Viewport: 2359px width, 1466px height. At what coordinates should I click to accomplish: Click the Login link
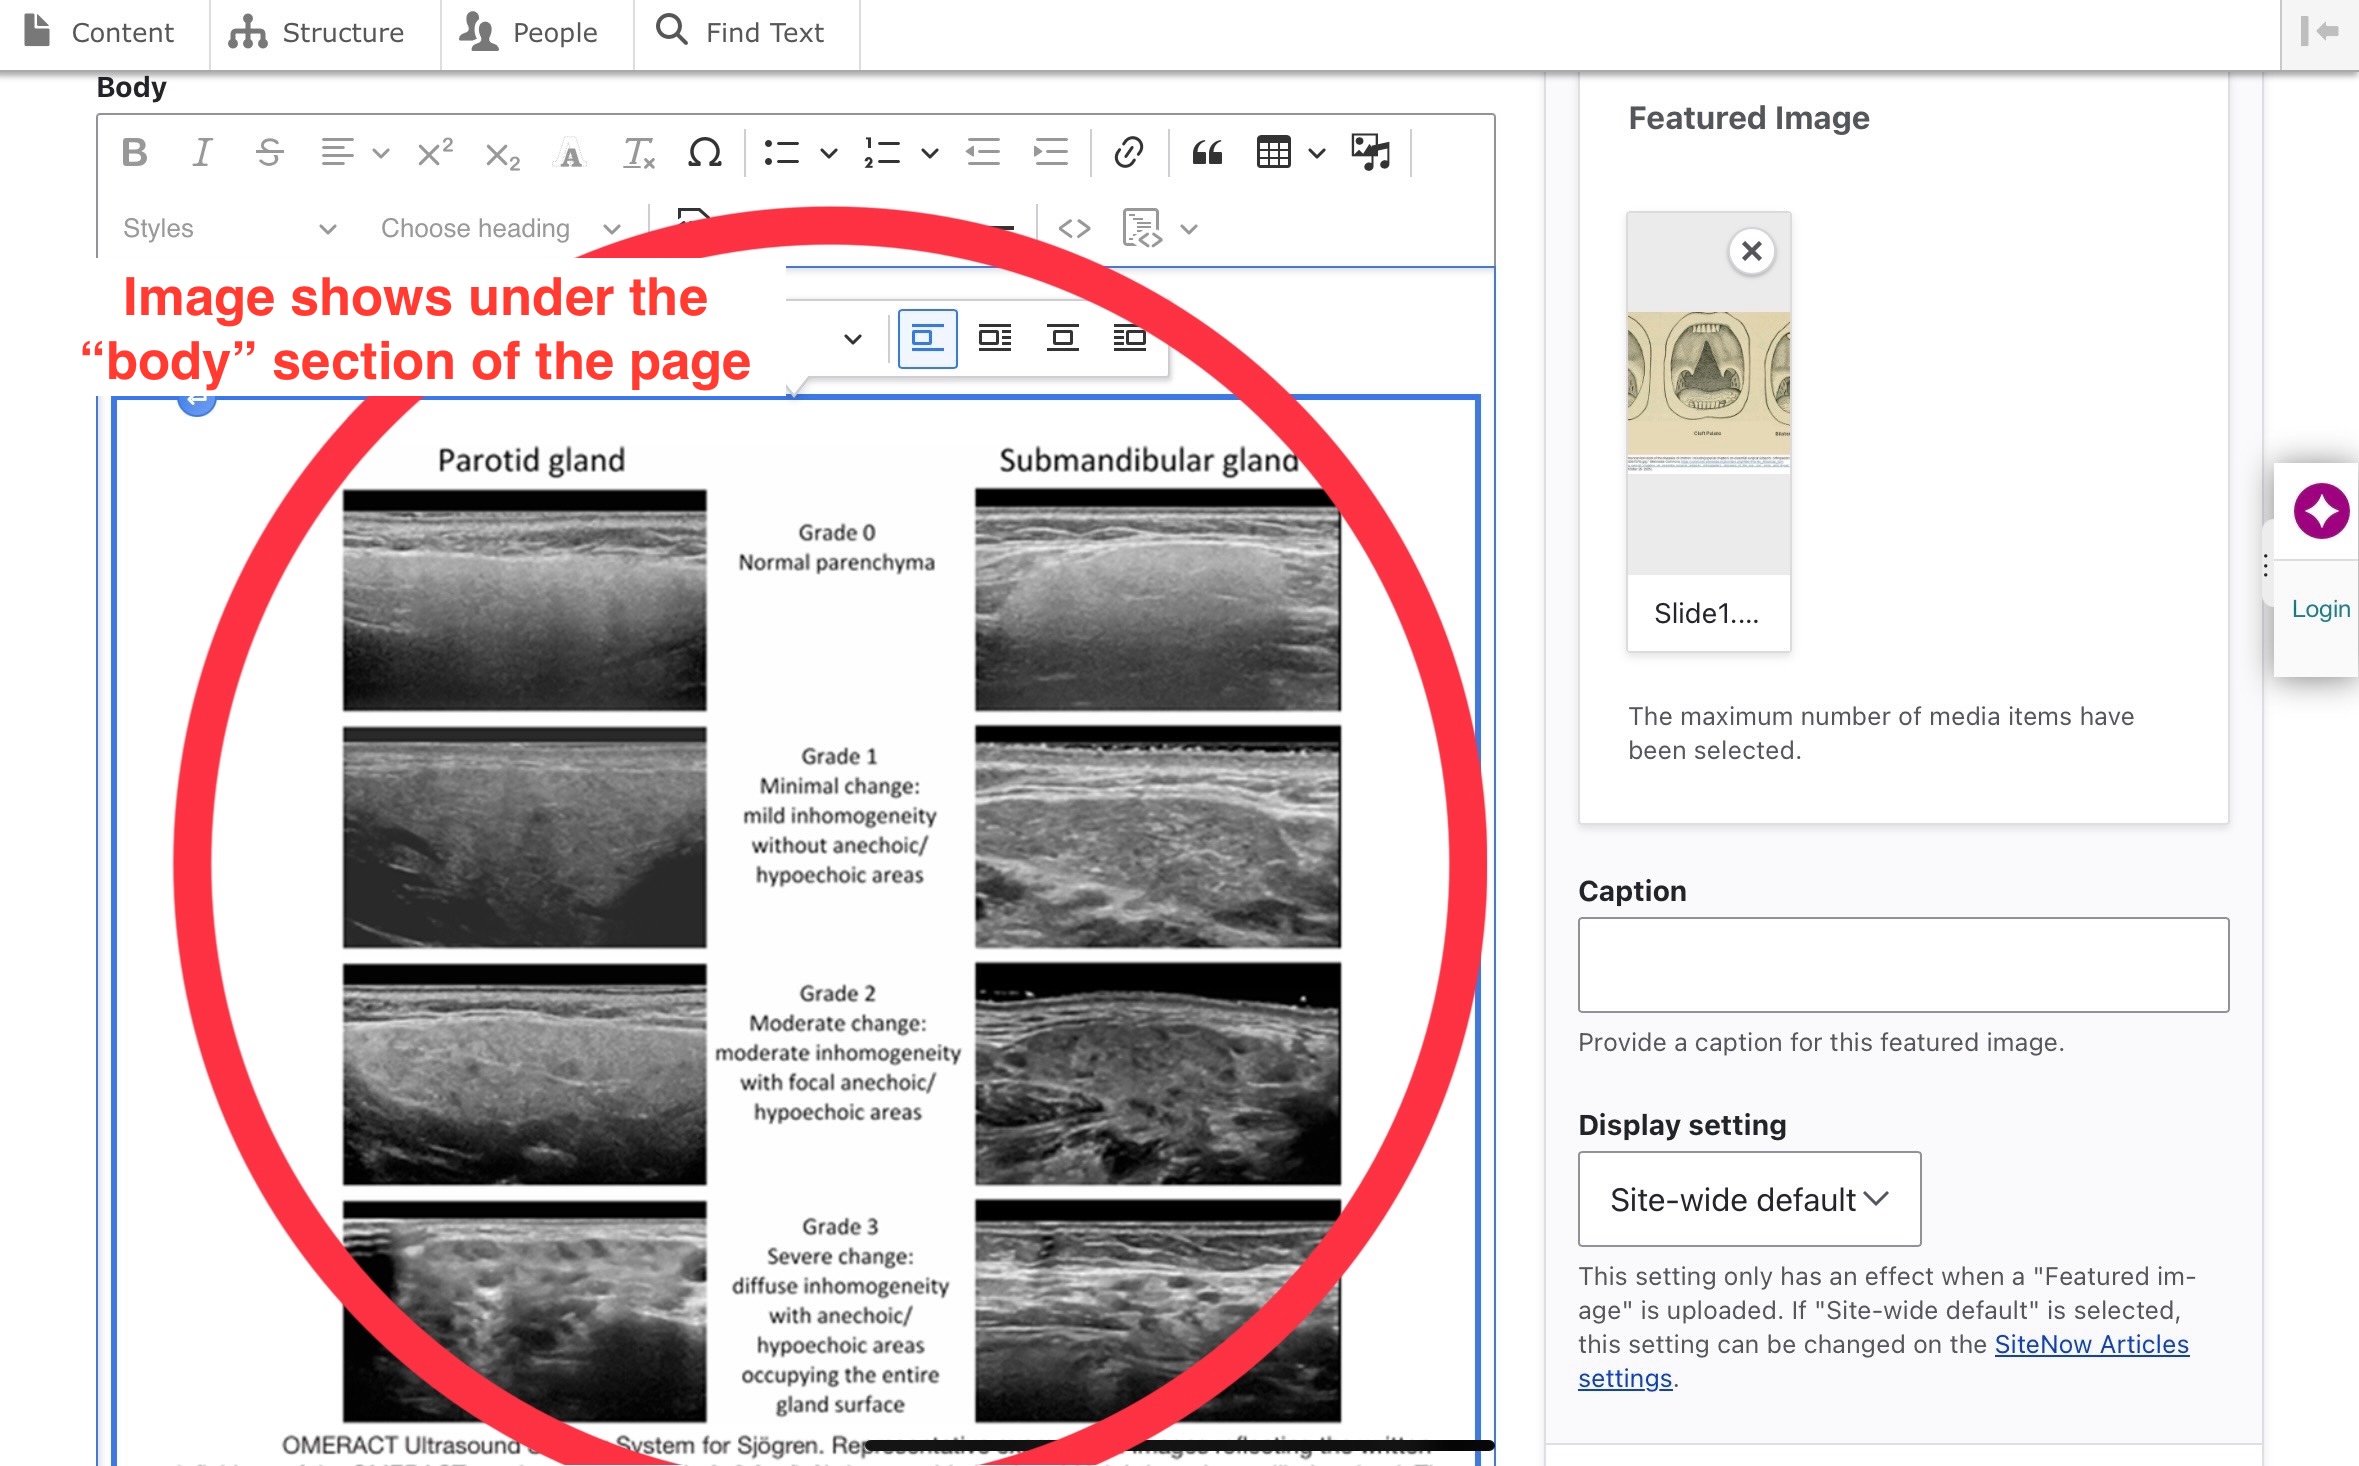[2322, 607]
